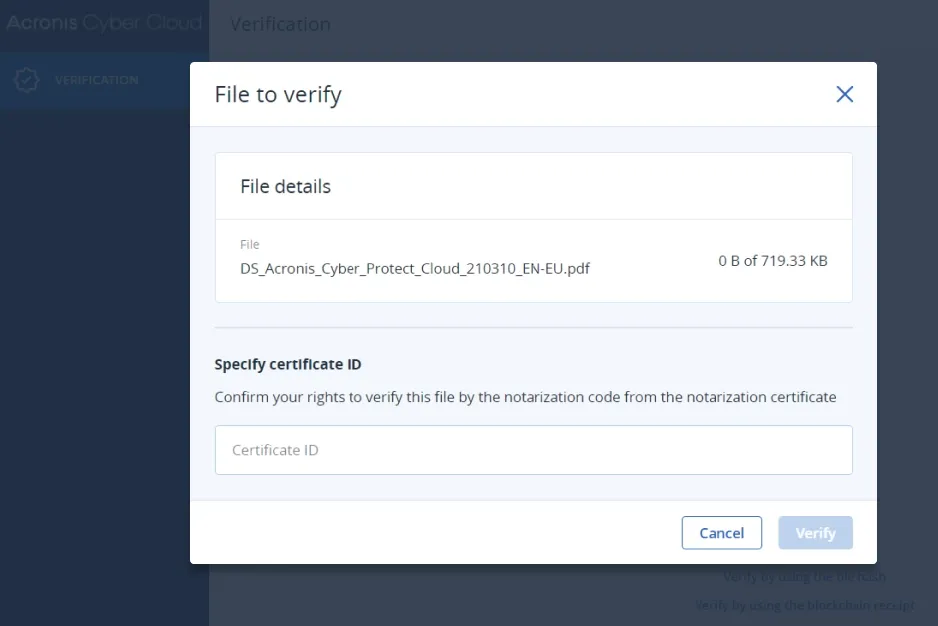Click the notarization code instruction text
Image resolution: width=938 pixels, height=626 pixels.
(525, 397)
